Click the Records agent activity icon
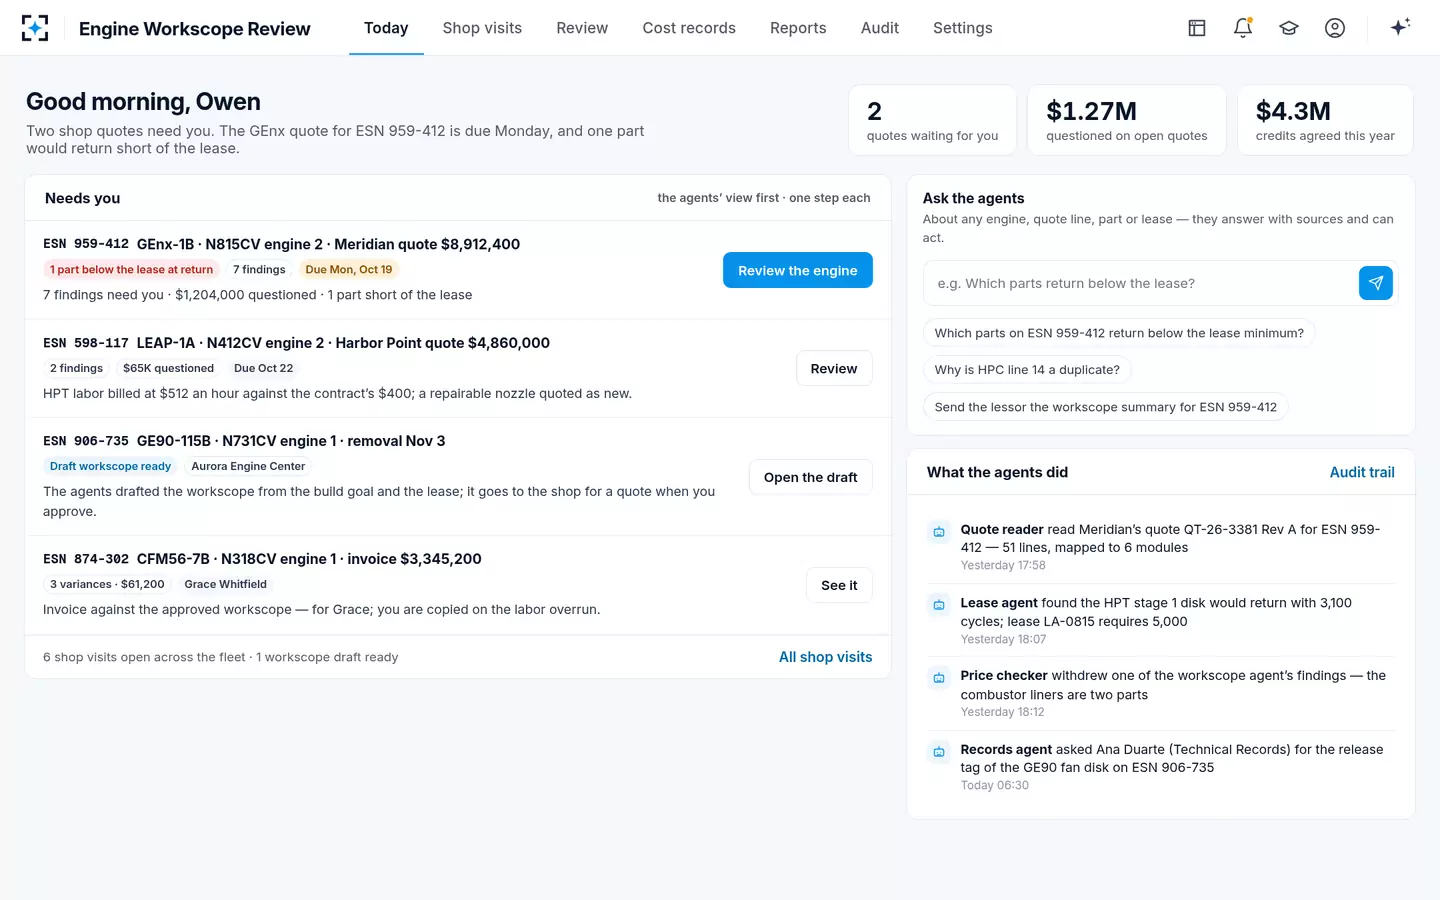The width and height of the screenshot is (1440, 900). pos(939,752)
